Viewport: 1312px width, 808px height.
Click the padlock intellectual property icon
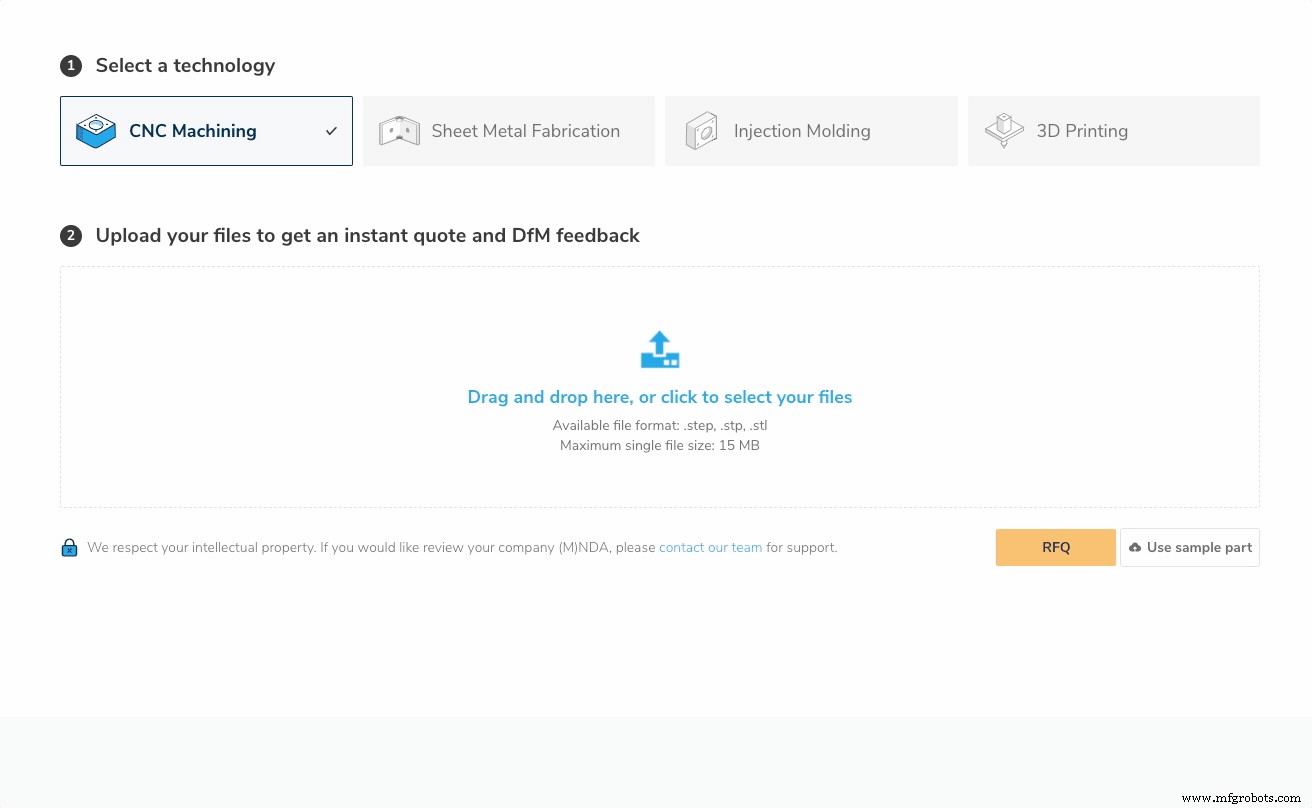tap(69, 548)
